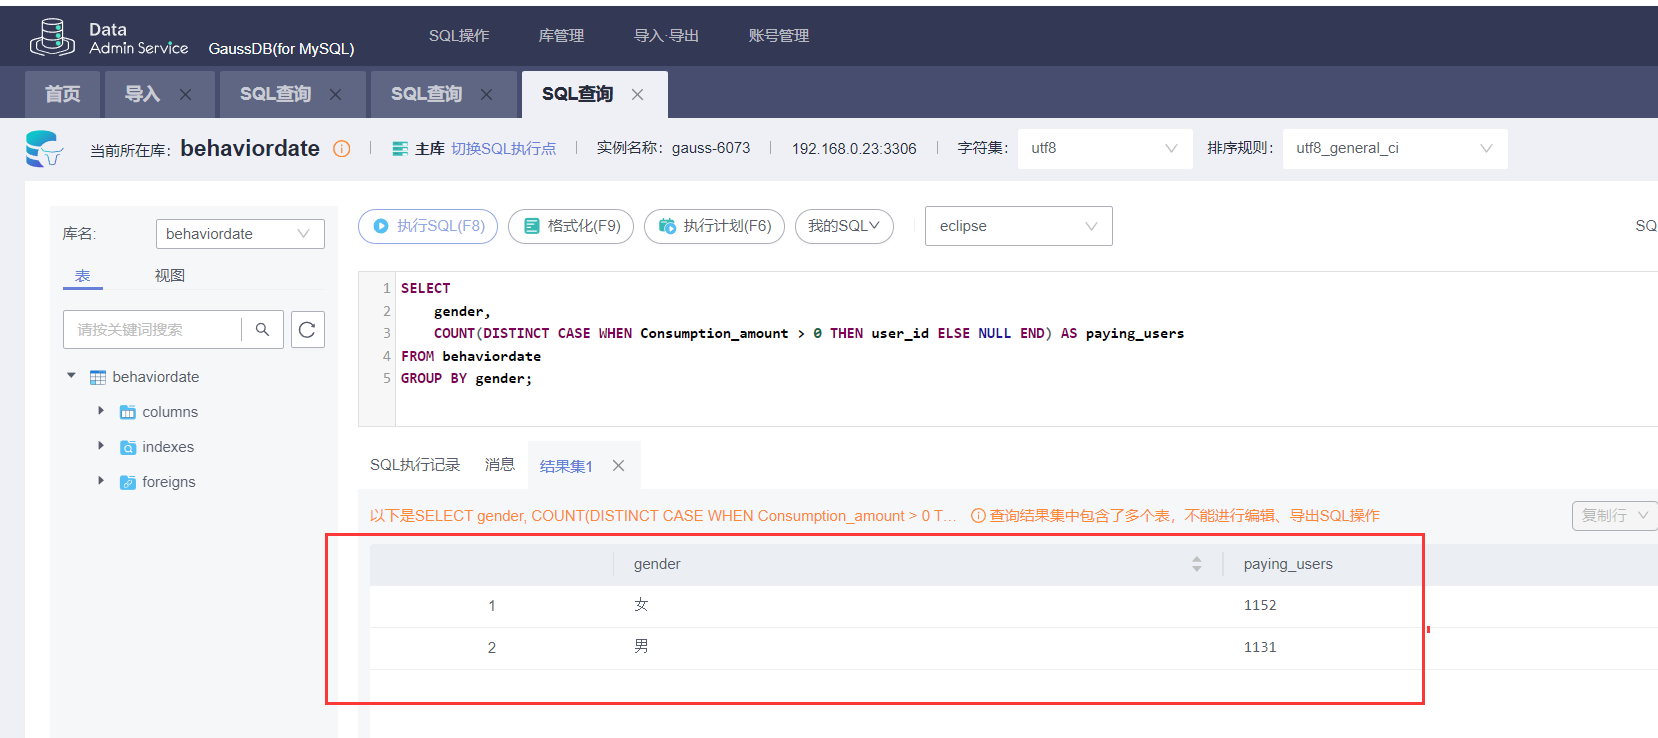This screenshot has height=738, width=1658.
Task: Refresh the table list
Action: (x=308, y=329)
